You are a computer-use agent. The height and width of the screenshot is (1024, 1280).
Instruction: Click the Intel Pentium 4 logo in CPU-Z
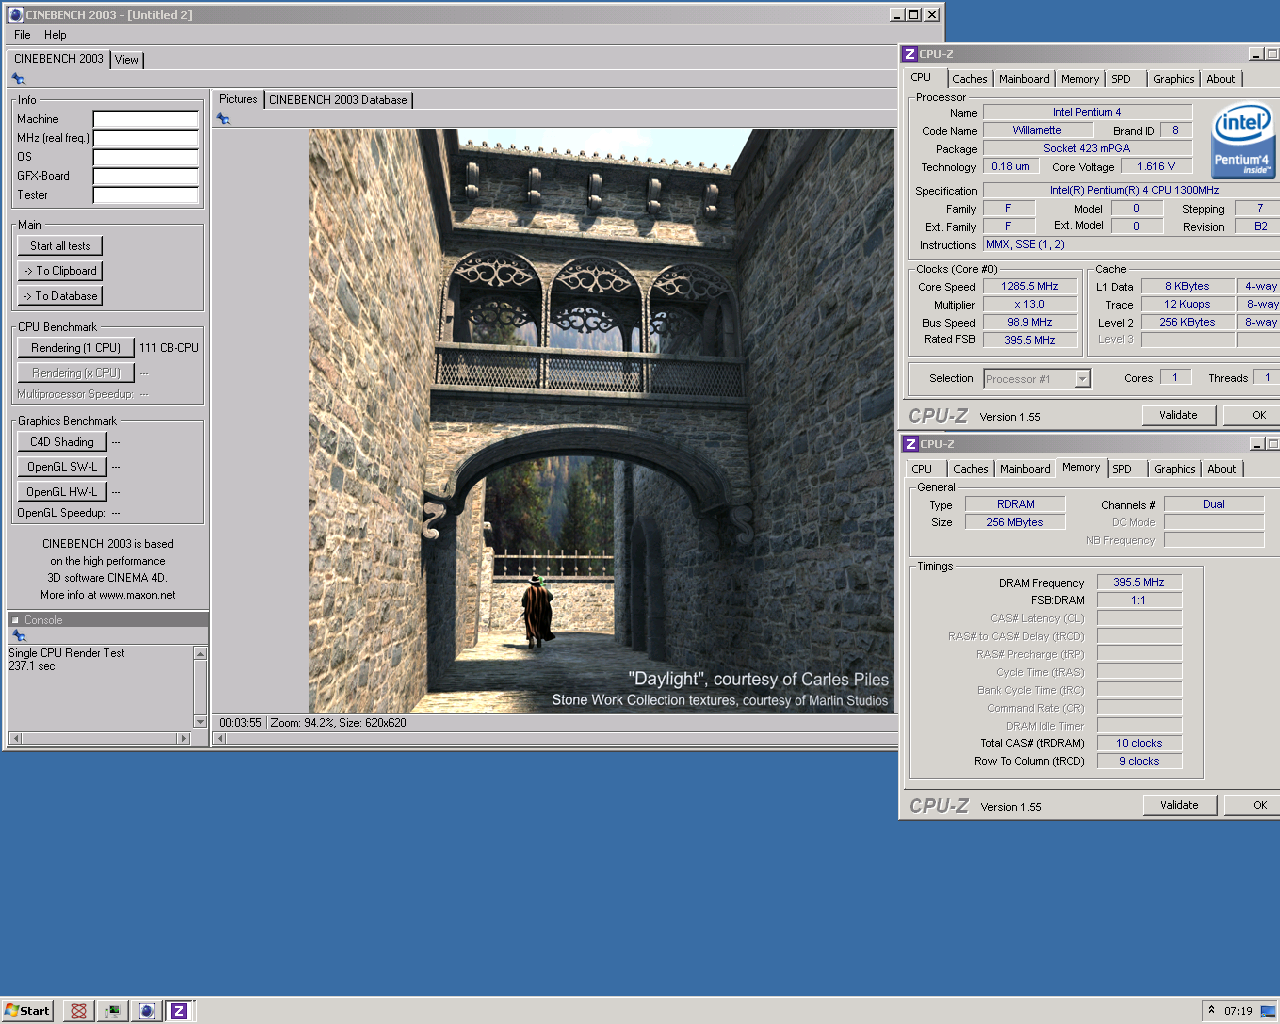1243,141
